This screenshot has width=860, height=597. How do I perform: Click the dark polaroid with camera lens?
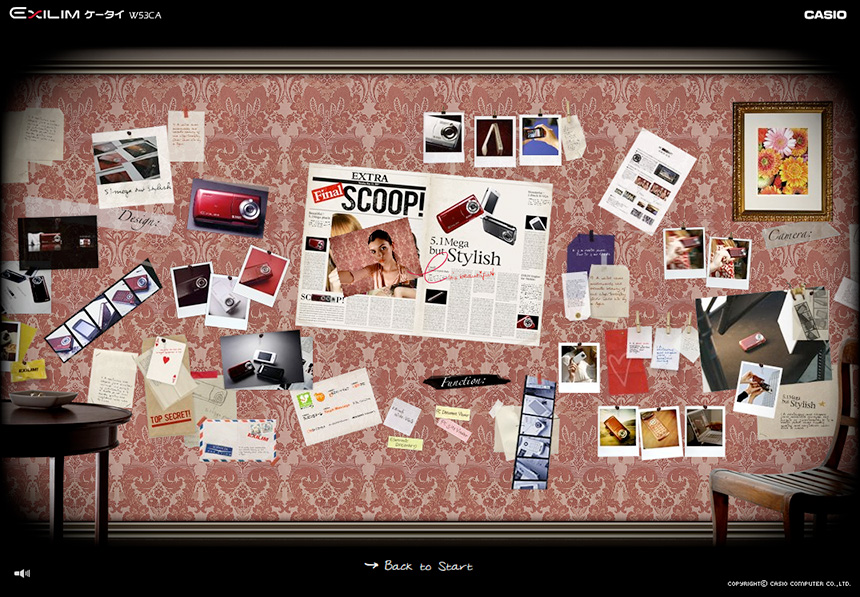pos(191,290)
